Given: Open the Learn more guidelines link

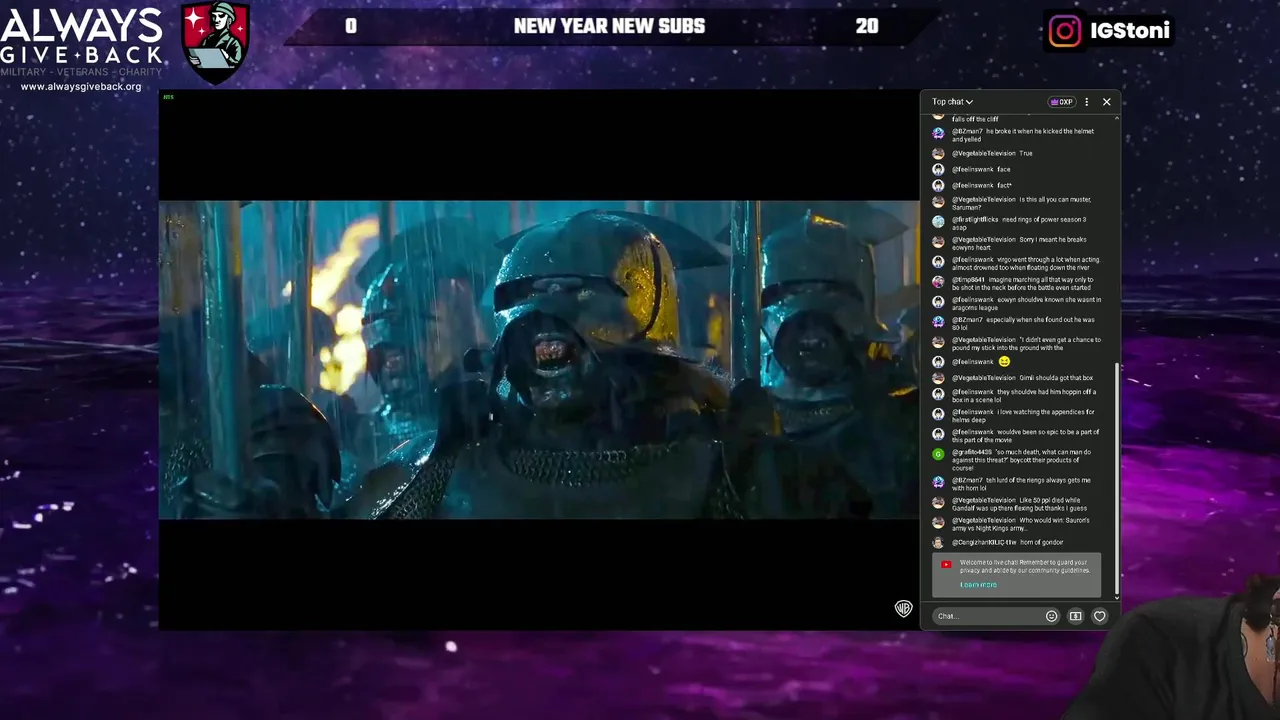Looking at the screenshot, I should (978, 585).
